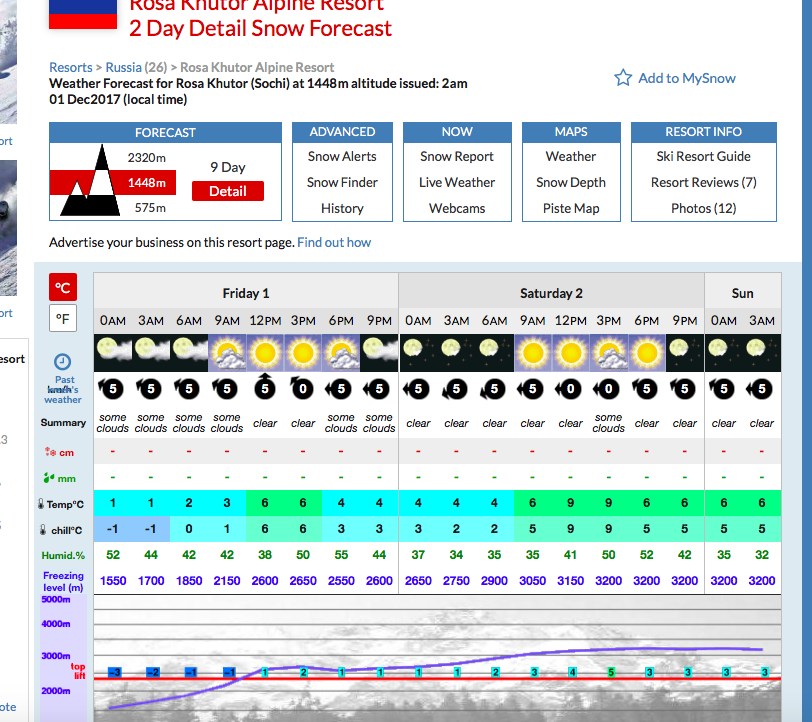Screen dimensions: 812x722
Task: Open the Snow Report
Action: (x=457, y=156)
